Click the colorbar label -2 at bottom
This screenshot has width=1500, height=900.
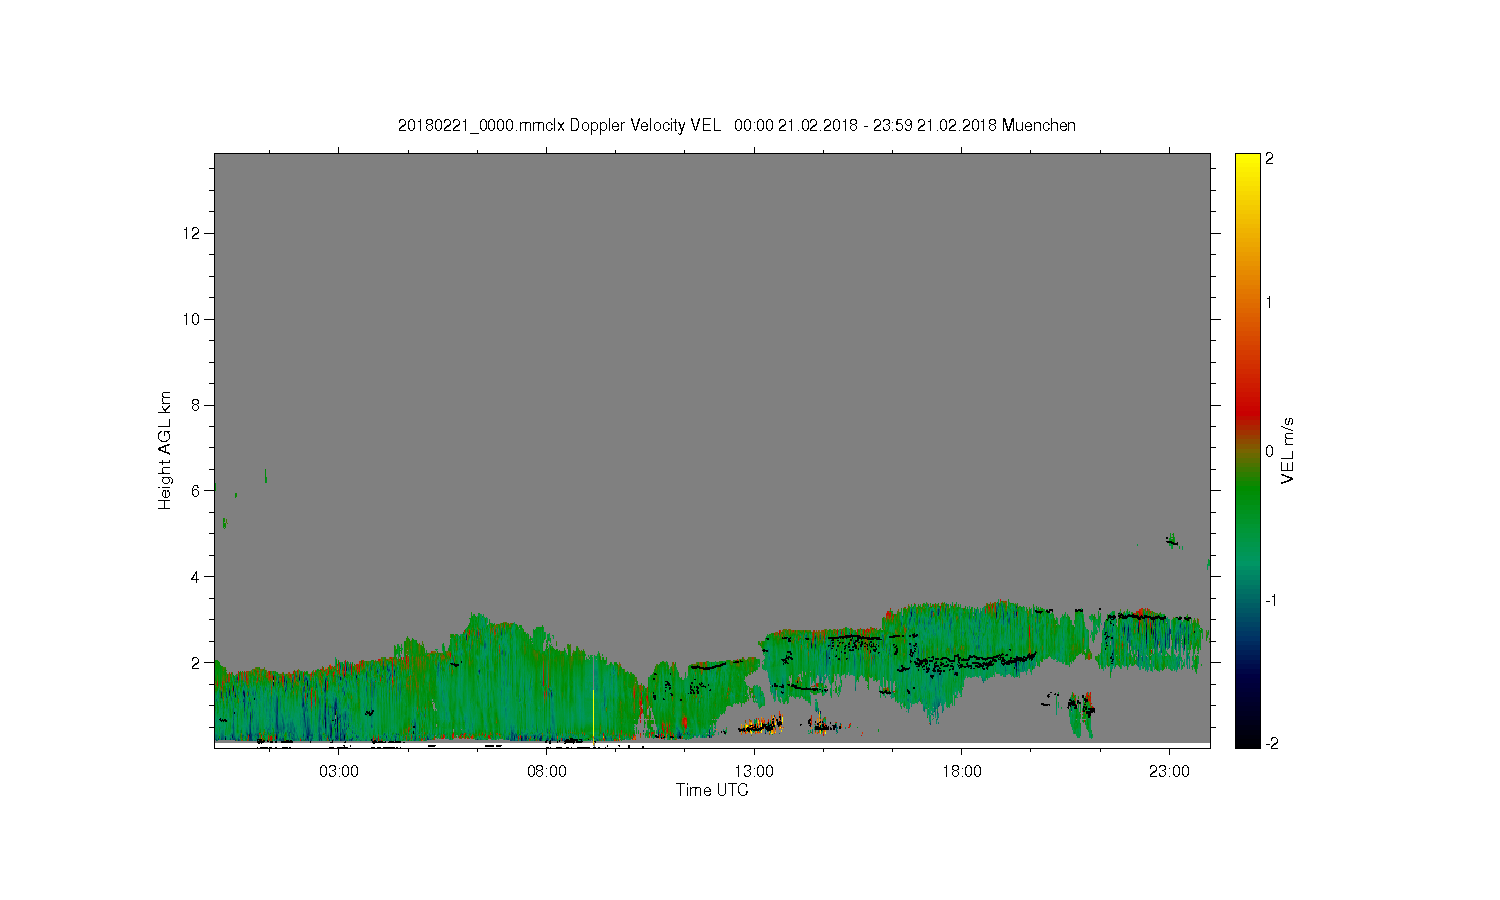tap(1271, 743)
